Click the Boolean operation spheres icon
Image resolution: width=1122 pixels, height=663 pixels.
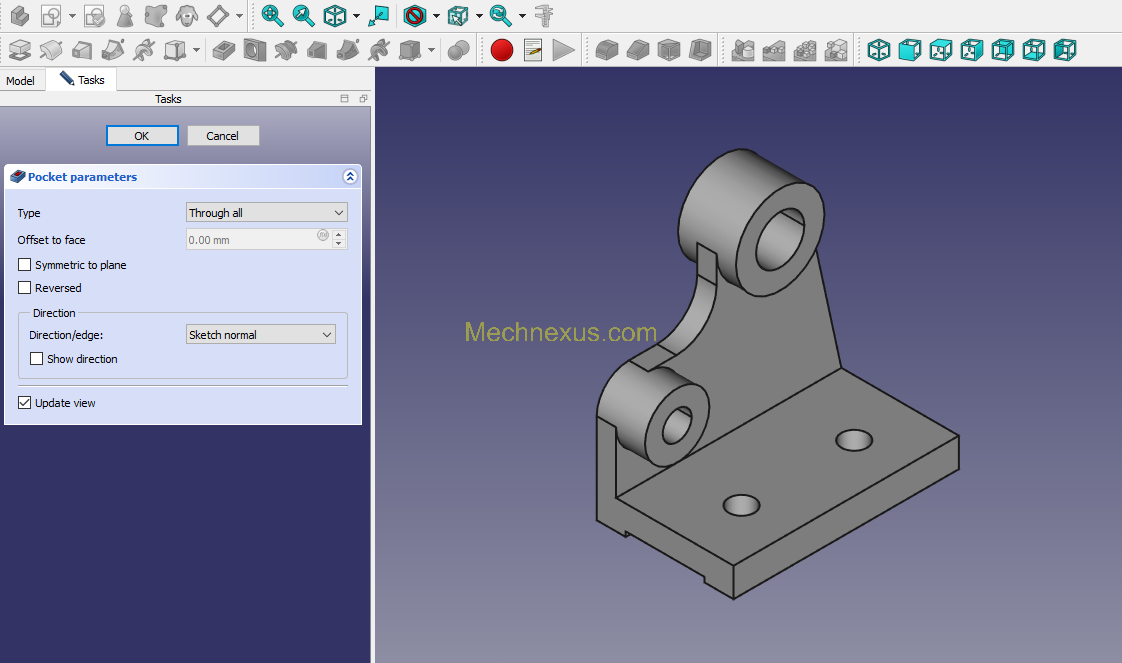point(458,50)
